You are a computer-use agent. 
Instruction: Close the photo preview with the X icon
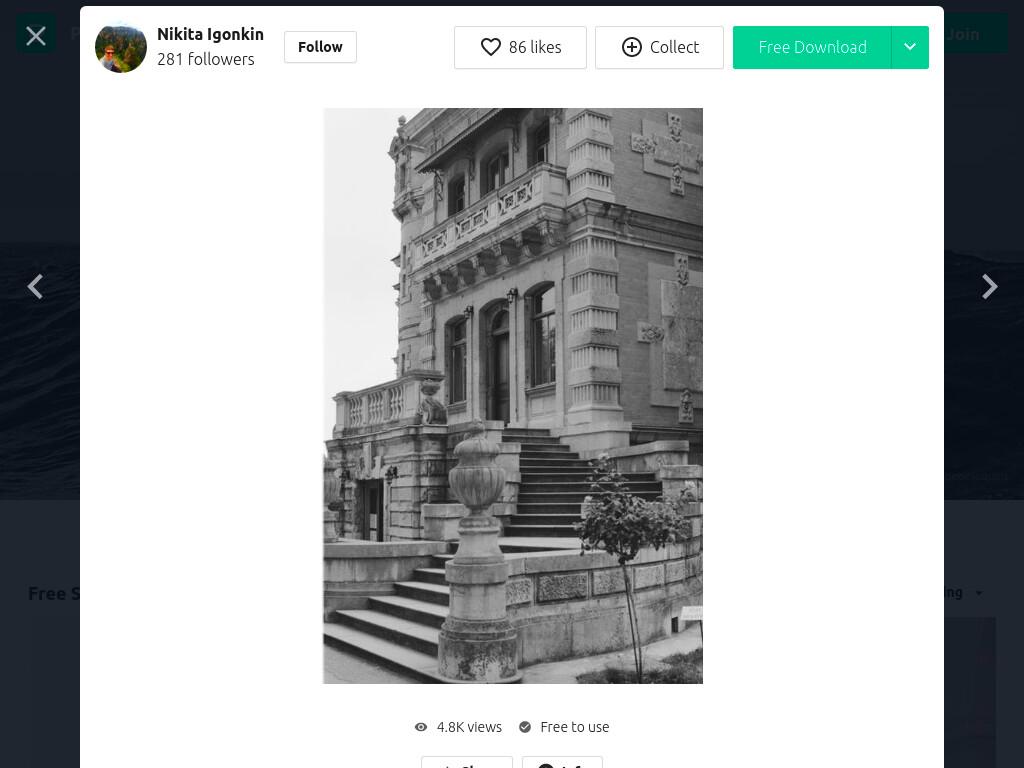coord(36,35)
